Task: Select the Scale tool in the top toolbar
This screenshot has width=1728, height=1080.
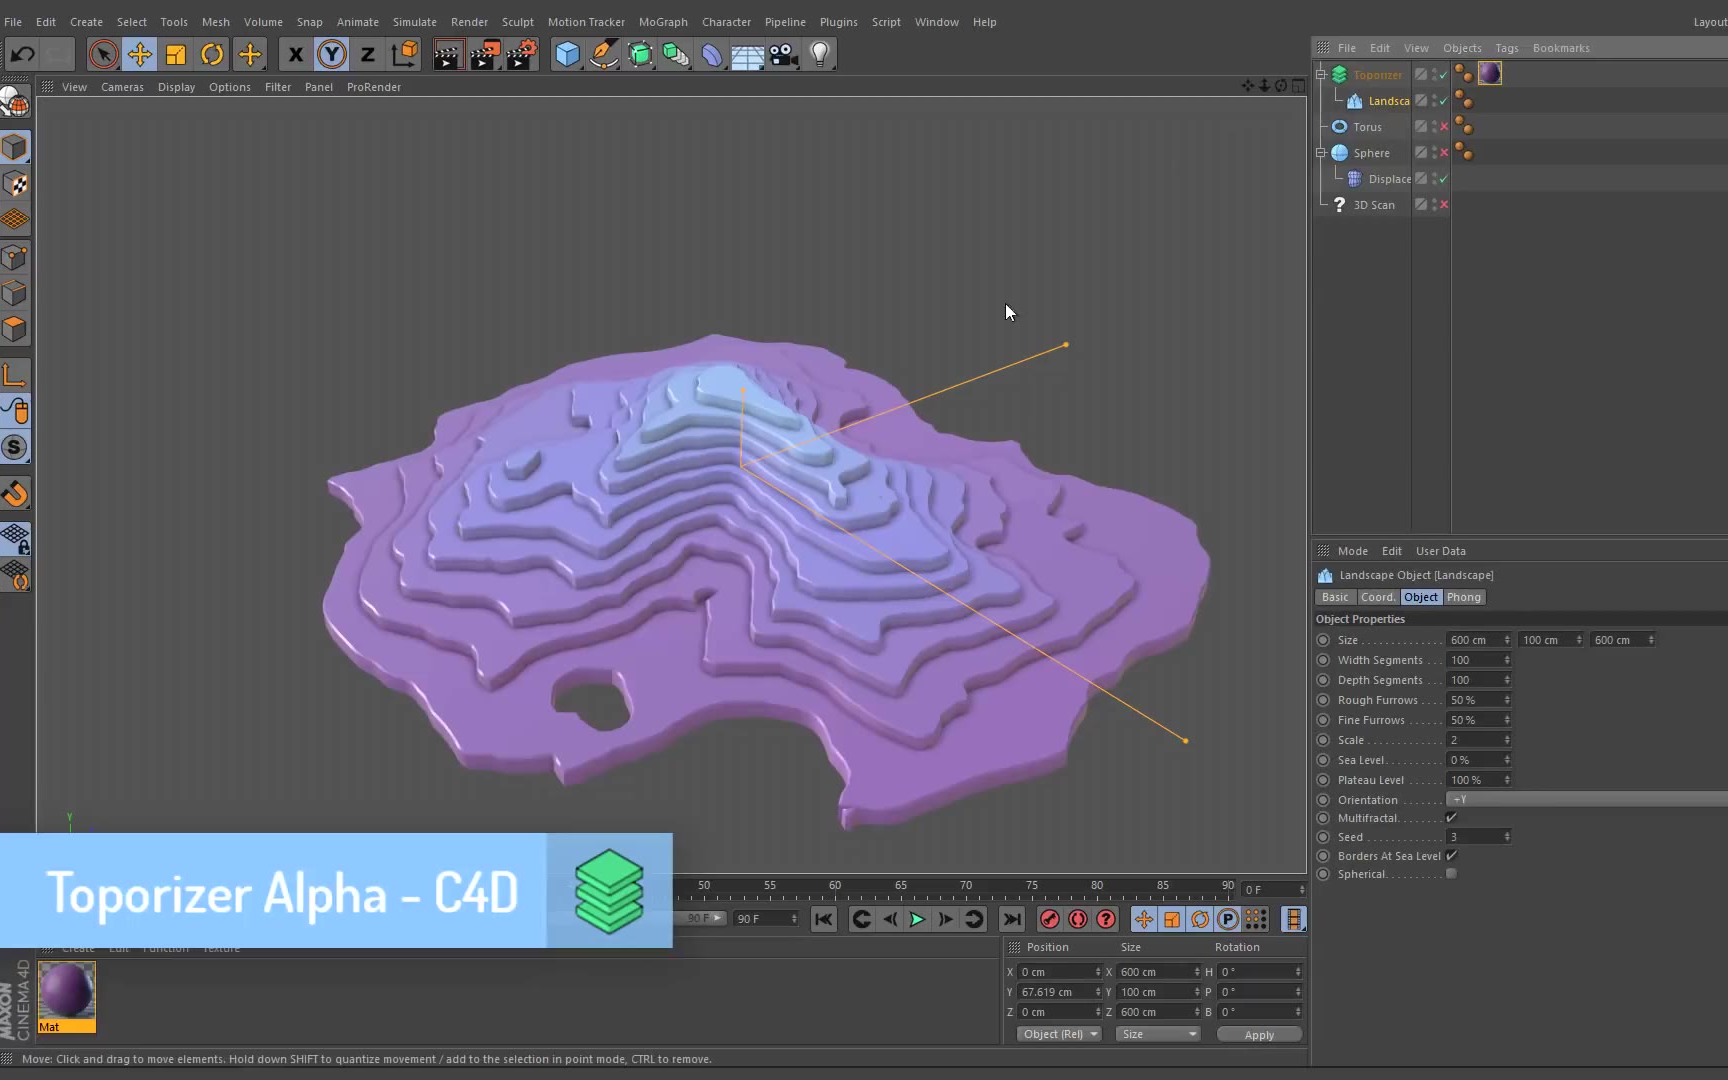Action: 176,54
